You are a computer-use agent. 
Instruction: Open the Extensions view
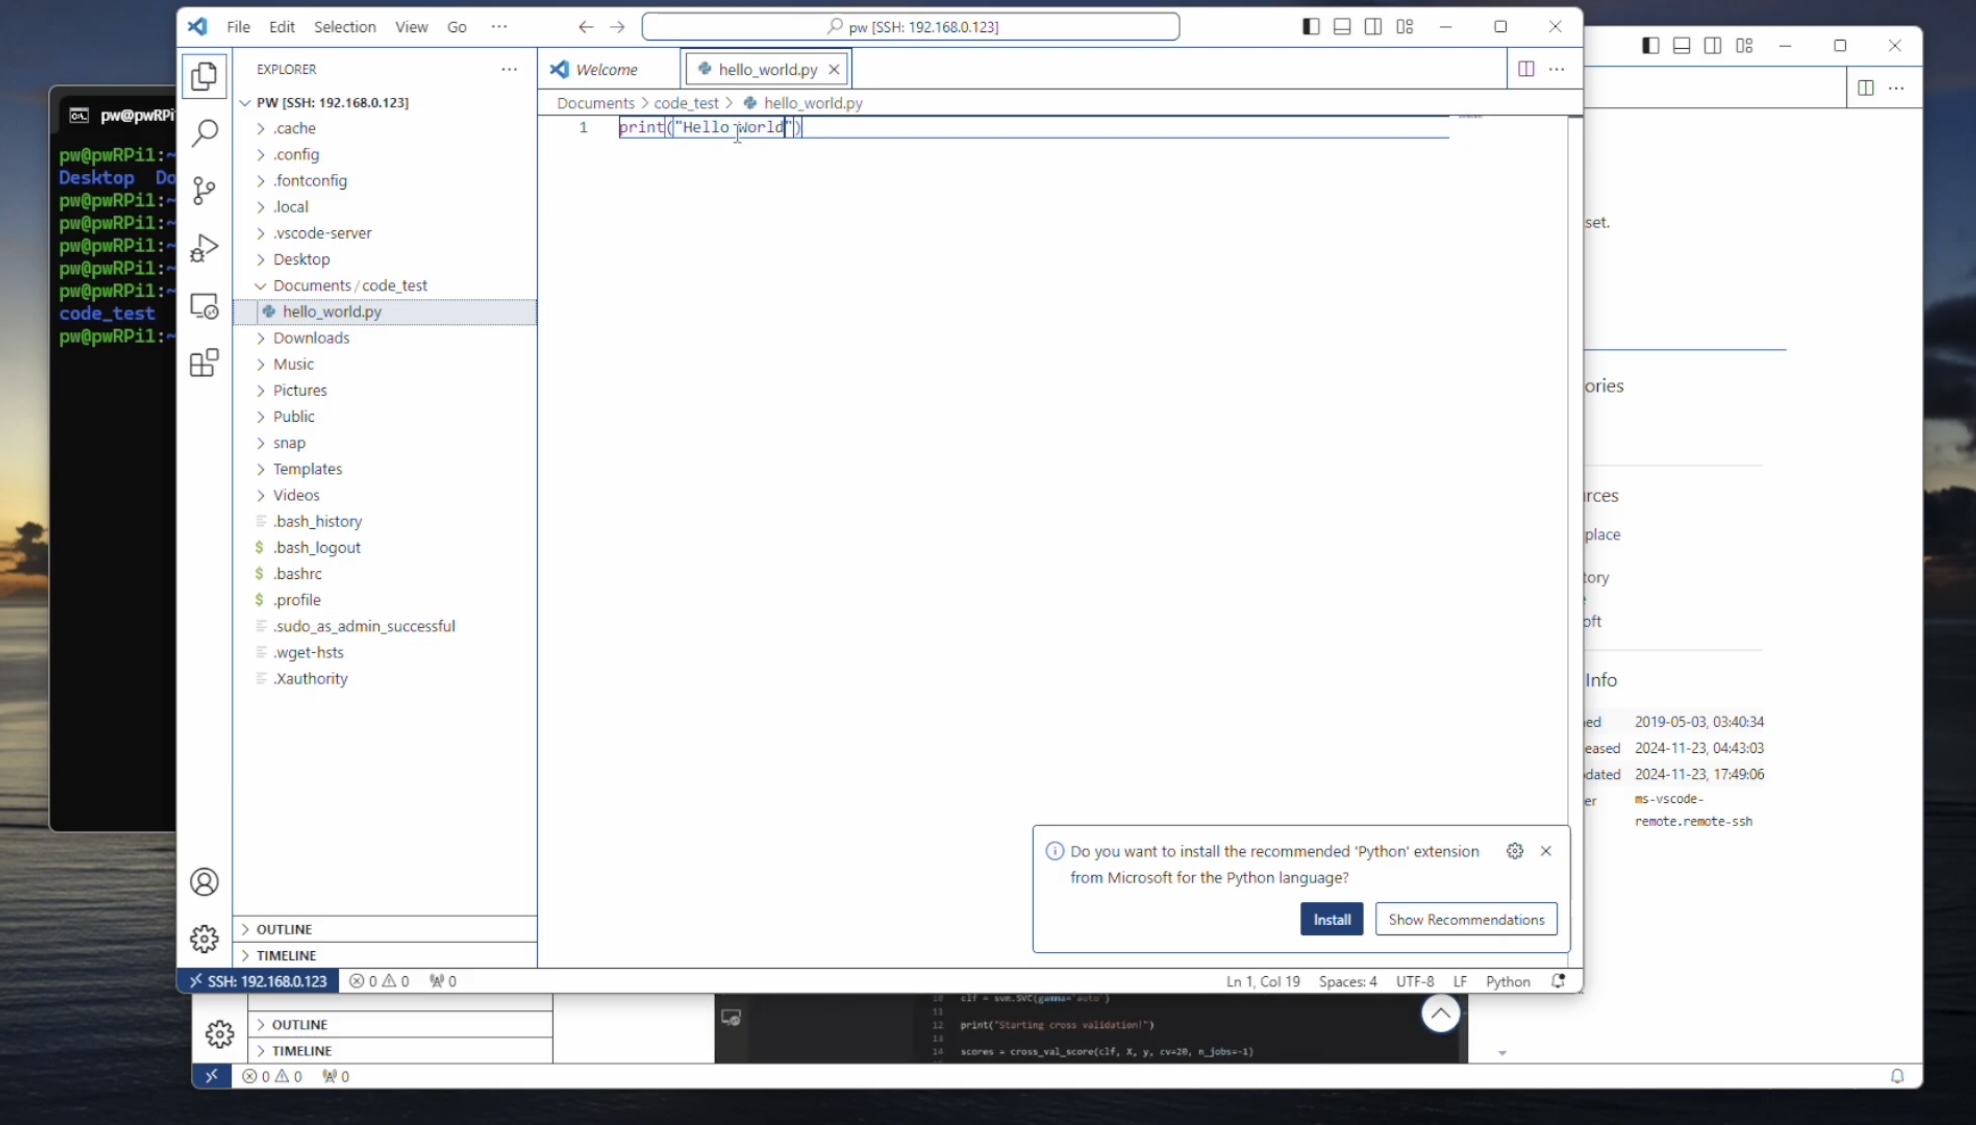(204, 362)
